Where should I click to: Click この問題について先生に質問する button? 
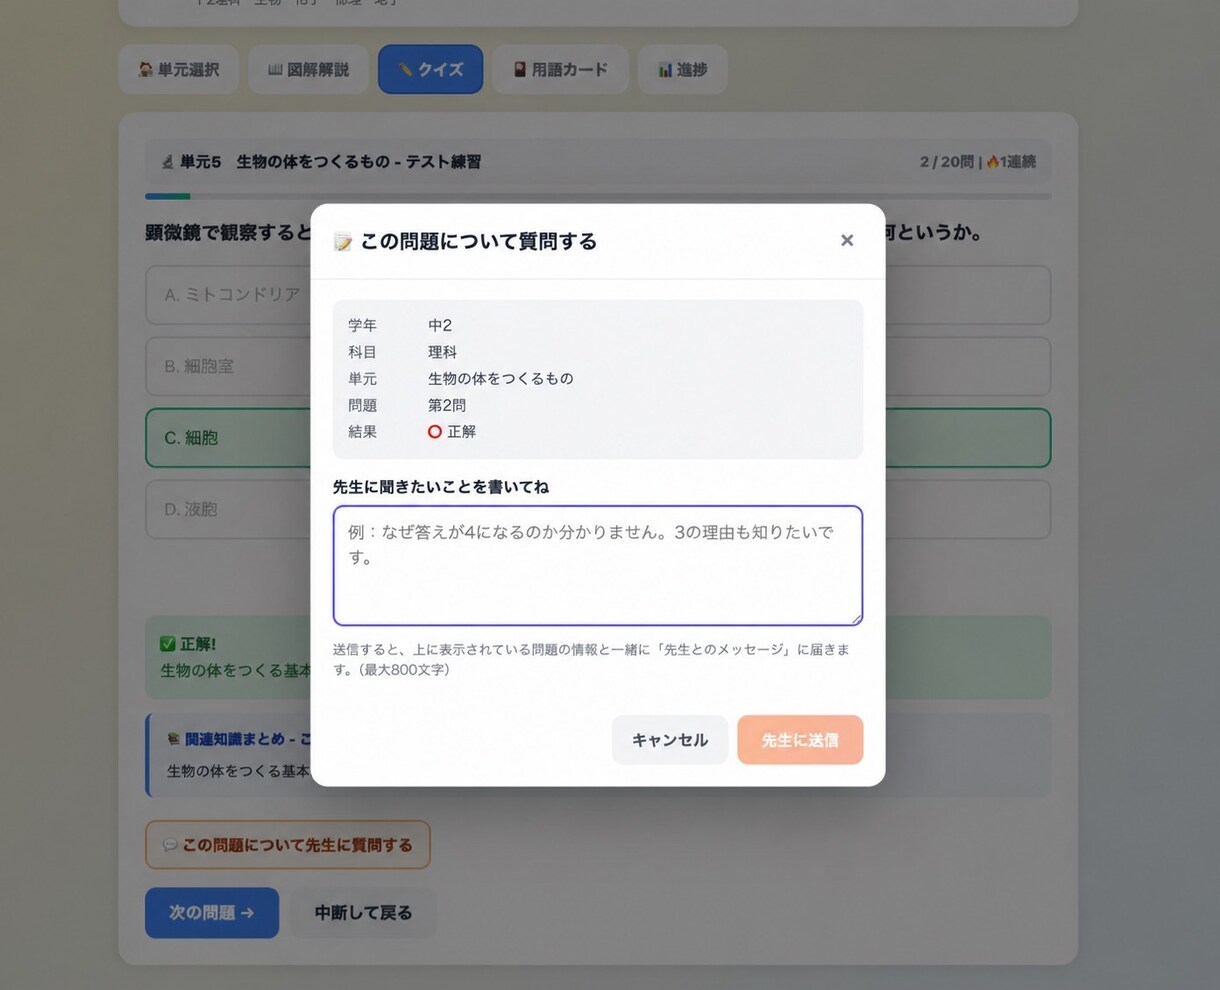coord(288,845)
